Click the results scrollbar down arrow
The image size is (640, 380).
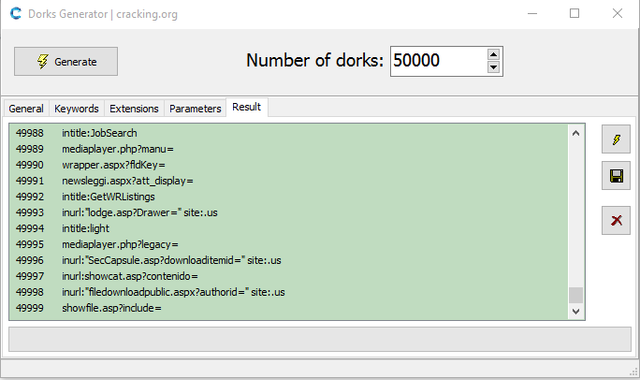click(x=576, y=311)
